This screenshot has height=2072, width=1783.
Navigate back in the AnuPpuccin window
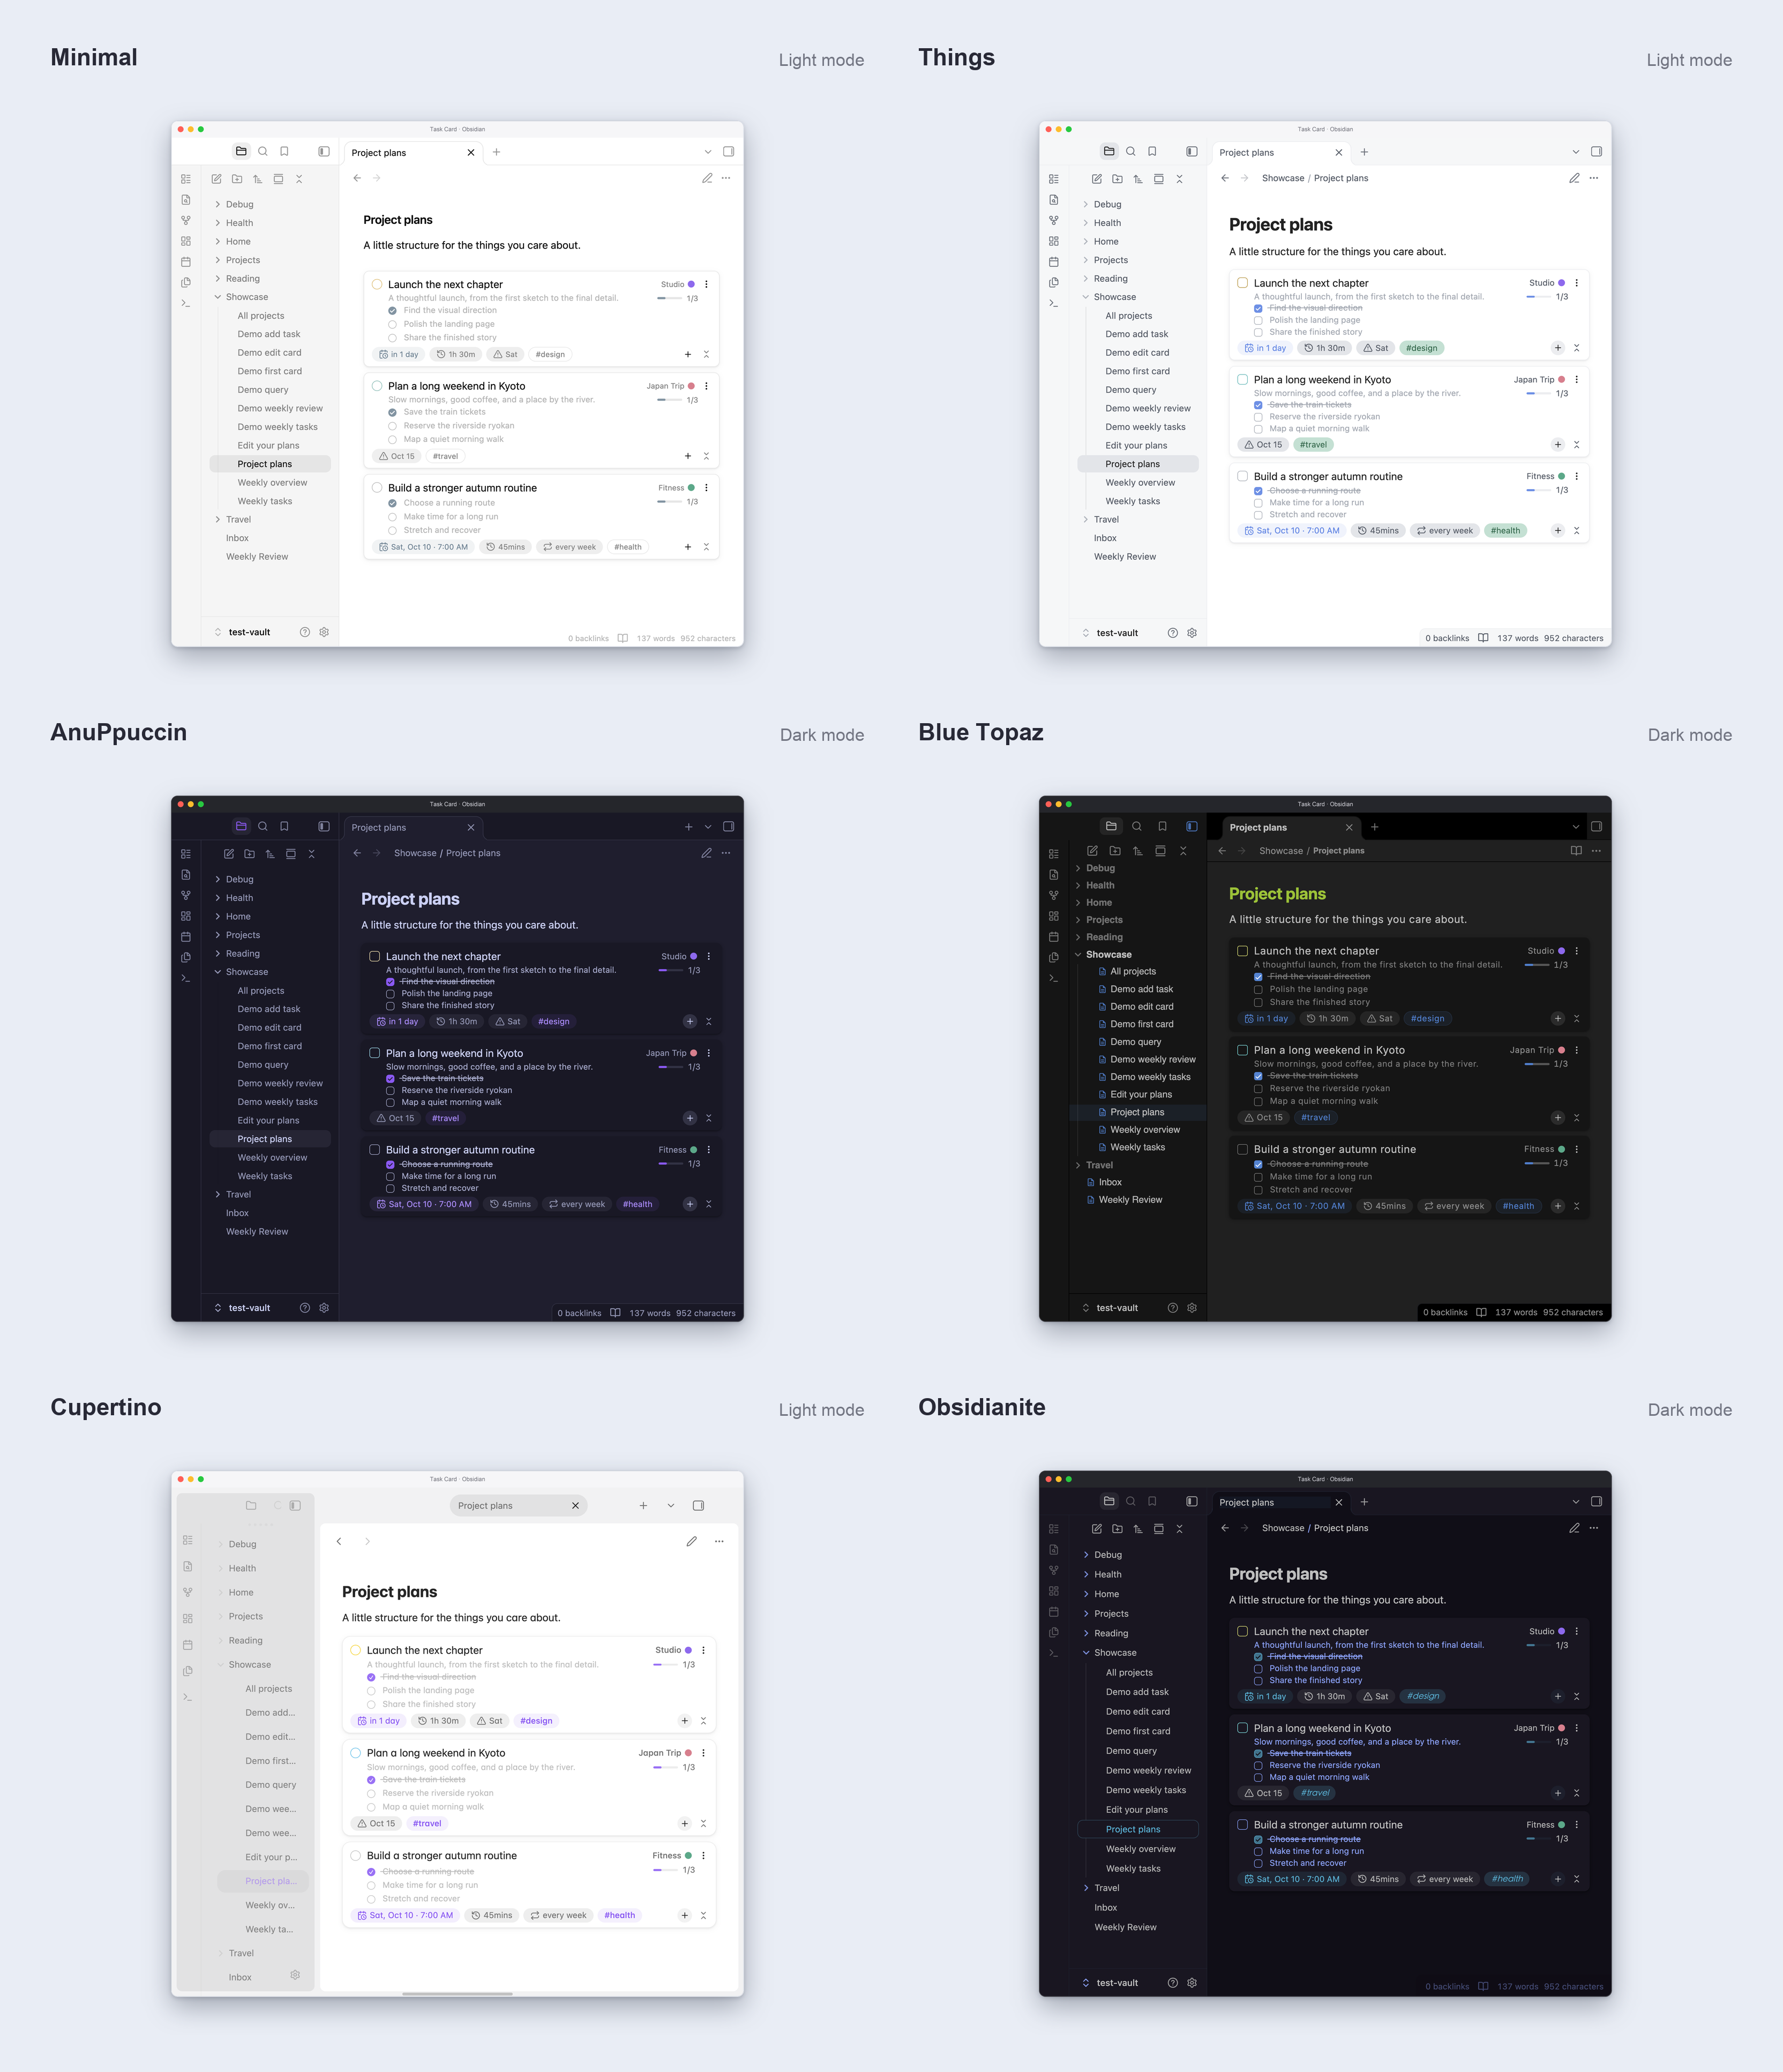[357, 853]
